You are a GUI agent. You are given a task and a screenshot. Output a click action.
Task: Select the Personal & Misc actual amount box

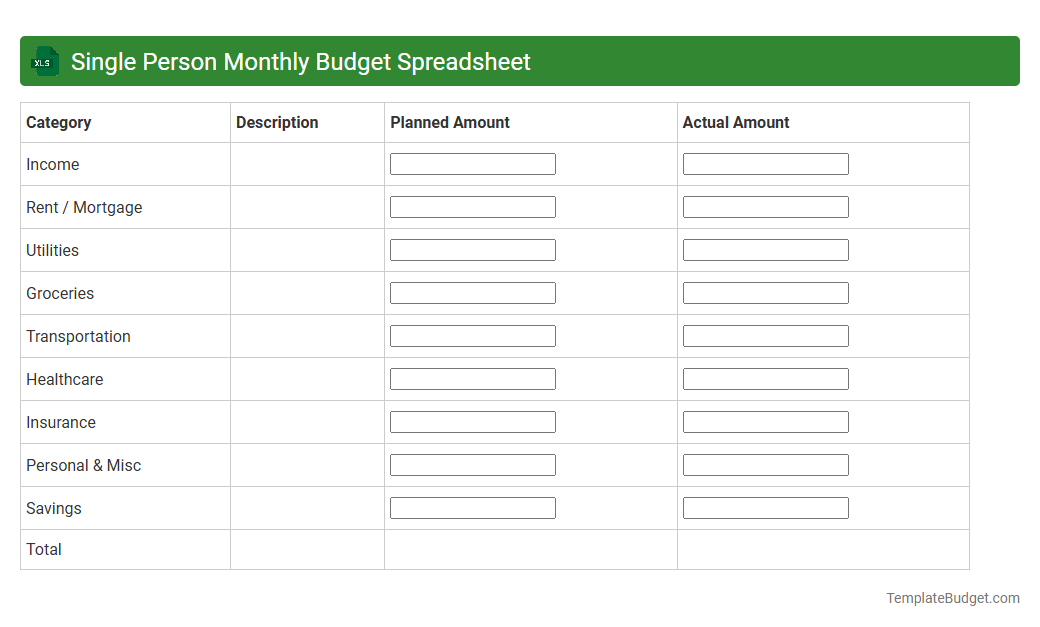pos(765,464)
